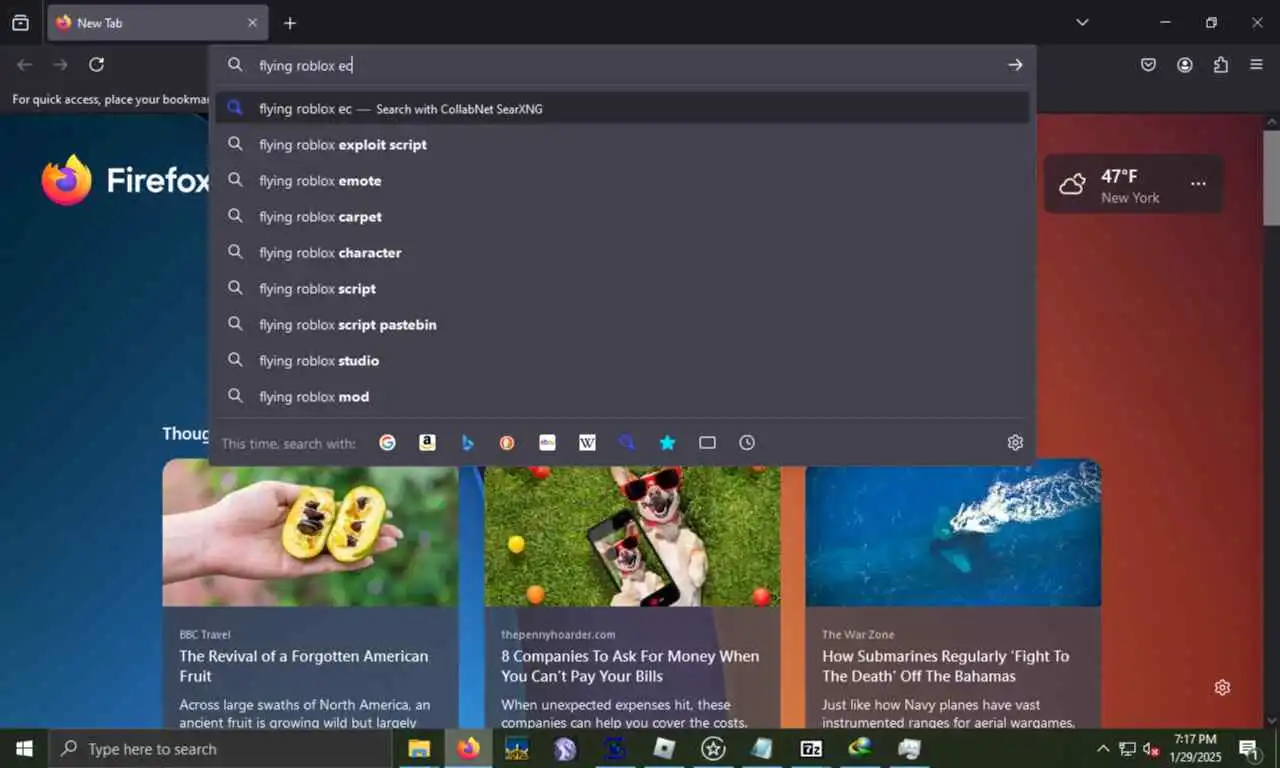Search with SearXNG one-off engine icon
Image resolution: width=1280 pixels, height=768 pixels.
pos(627,443)
